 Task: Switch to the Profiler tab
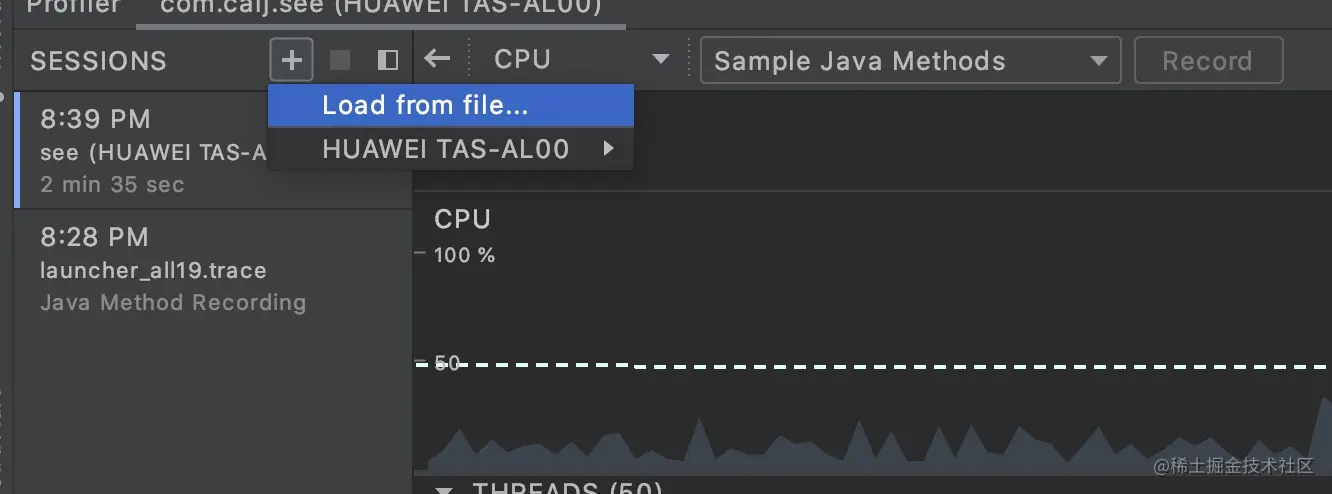pos(72,8)
